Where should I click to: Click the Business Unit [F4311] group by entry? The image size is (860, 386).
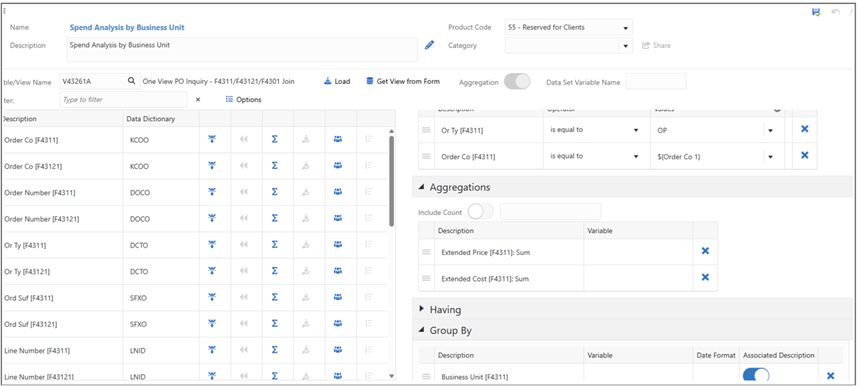(474, 377)
